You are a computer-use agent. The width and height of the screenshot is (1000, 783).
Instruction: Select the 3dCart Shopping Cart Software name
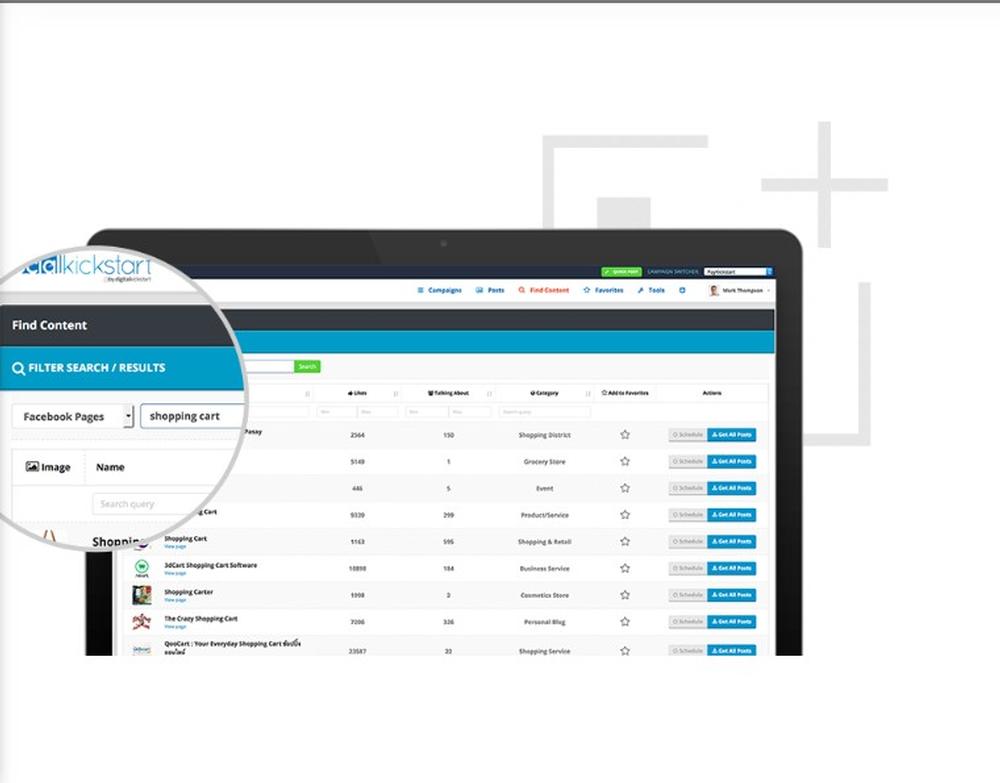click(x=210, y=565)
